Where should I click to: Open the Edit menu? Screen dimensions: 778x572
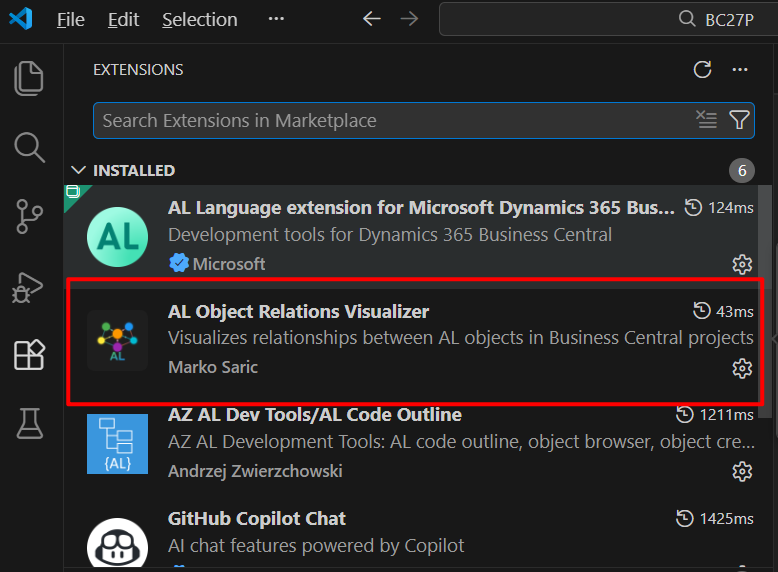[x=123, y=20]
